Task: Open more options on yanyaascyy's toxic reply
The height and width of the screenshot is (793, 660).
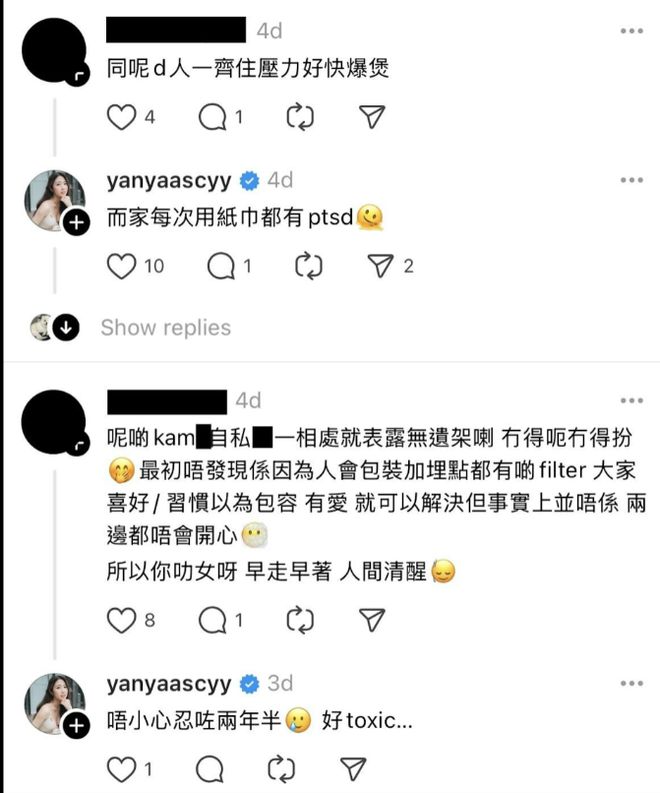Action: (632, 684)
